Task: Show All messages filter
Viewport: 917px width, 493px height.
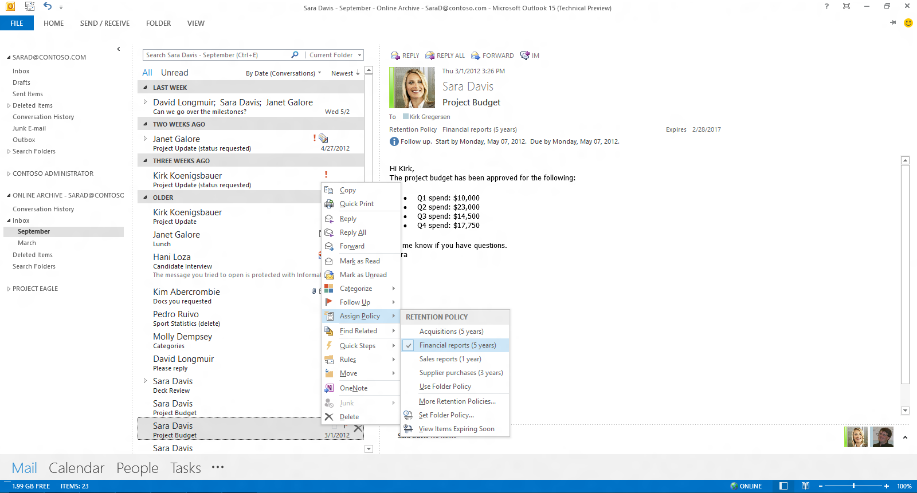Action: (x=147, y=73)
